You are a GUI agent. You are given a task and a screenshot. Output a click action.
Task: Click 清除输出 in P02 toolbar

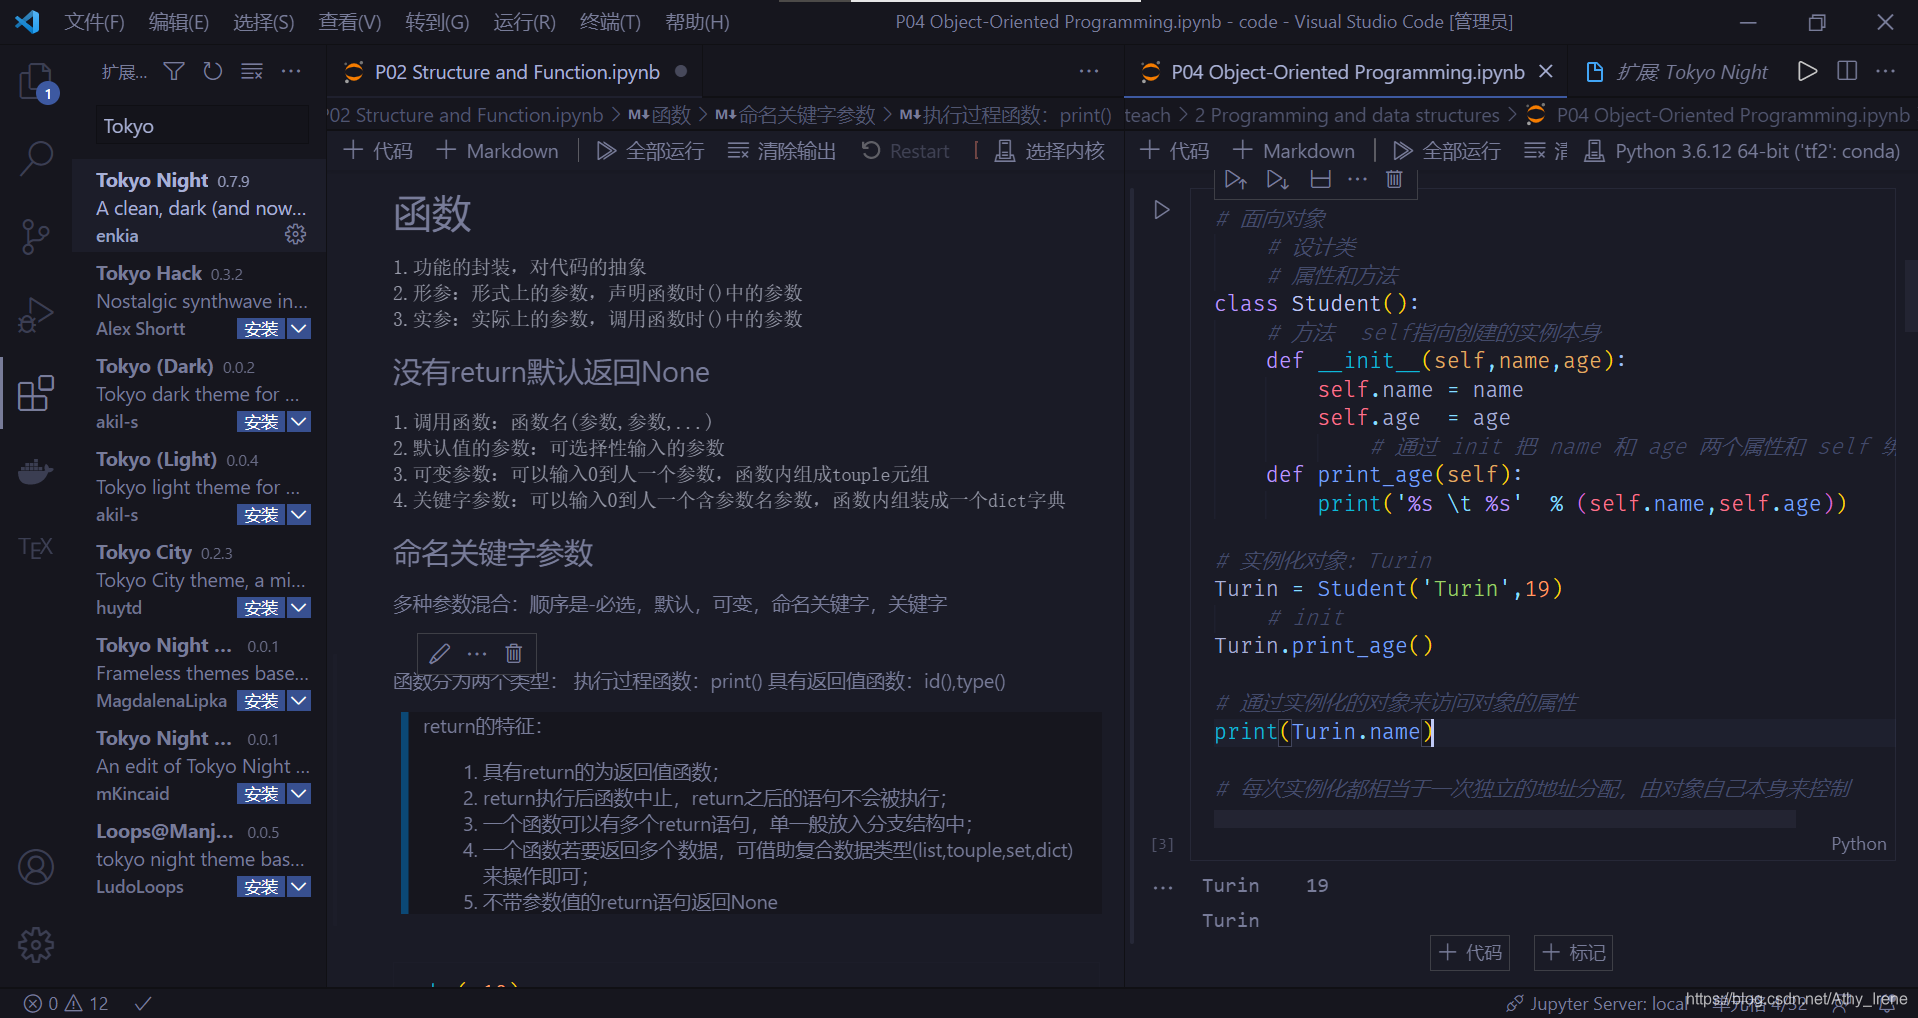tap(781, 151)
